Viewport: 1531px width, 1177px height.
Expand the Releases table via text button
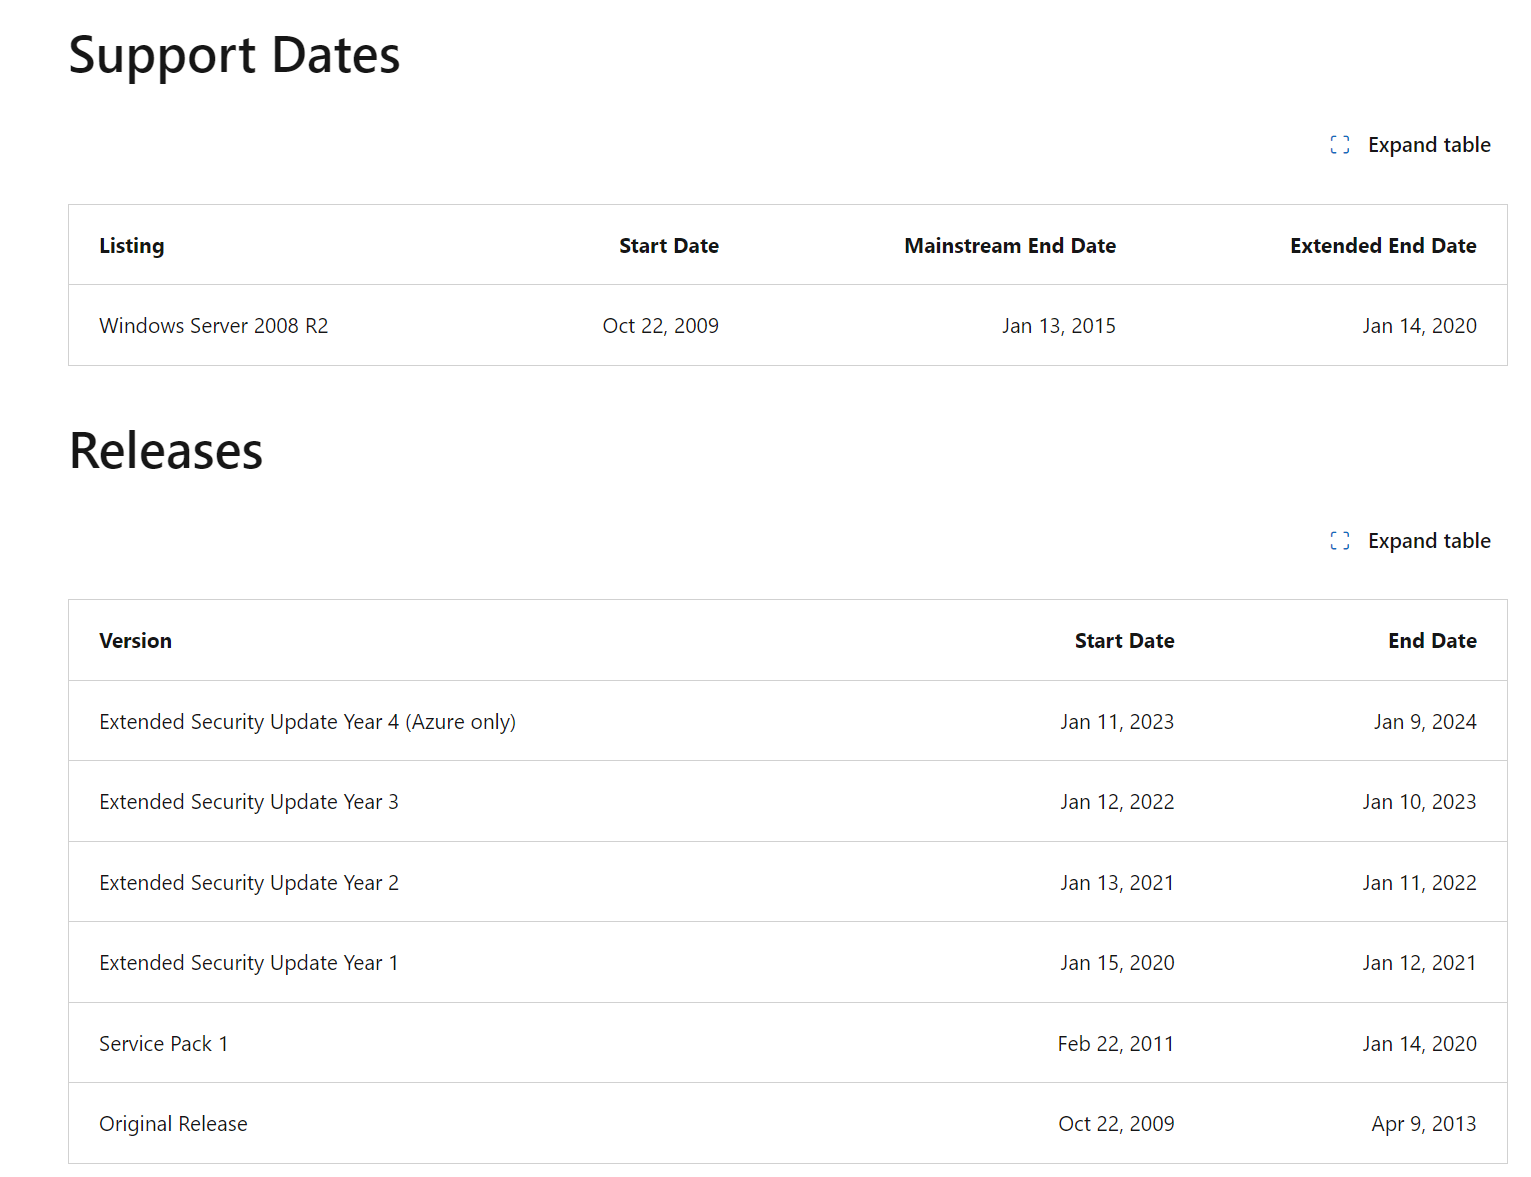(1429, 541)
